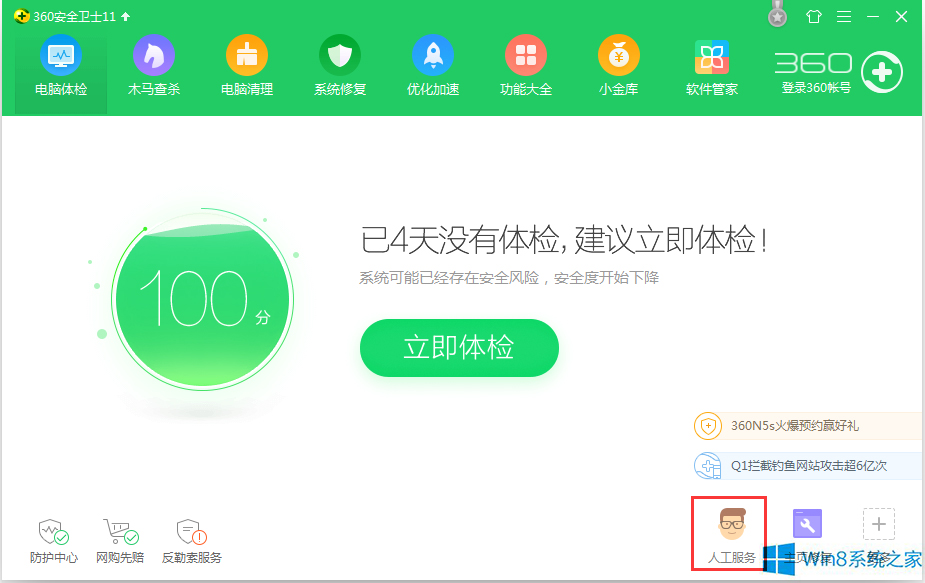Click the upgrade arrow beside 360安全卫士11
The height and width of the screenshot is (583, 925).
[x=126, y=17]
